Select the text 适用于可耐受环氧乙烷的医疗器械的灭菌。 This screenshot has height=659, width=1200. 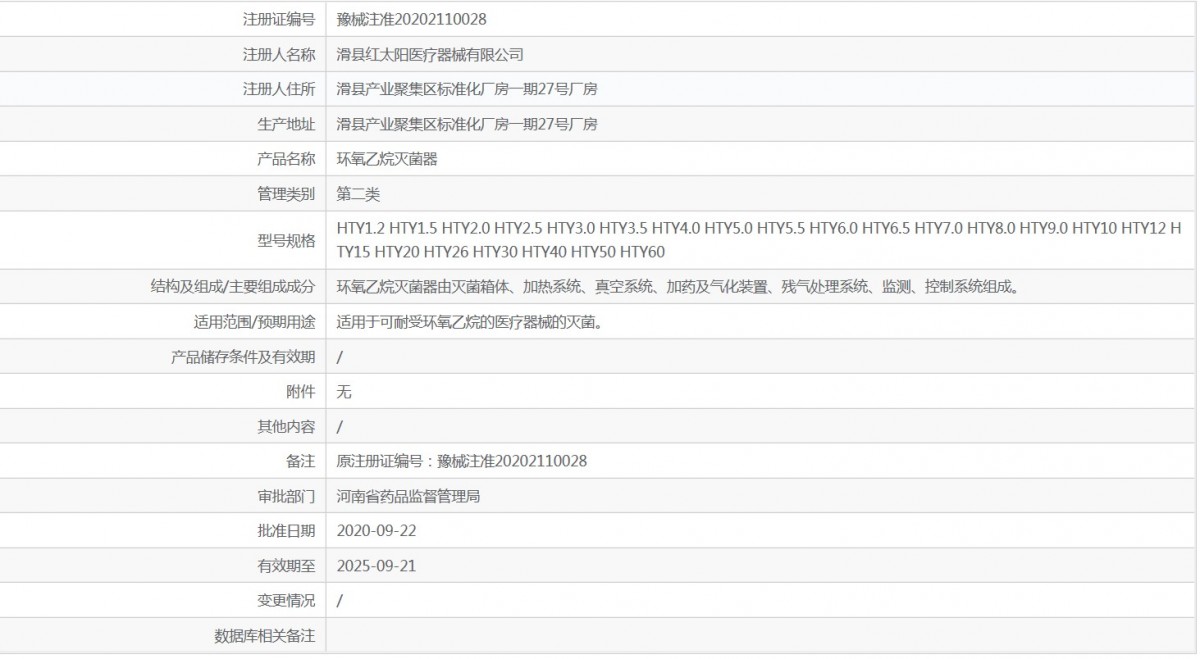(x=469, y=322)
